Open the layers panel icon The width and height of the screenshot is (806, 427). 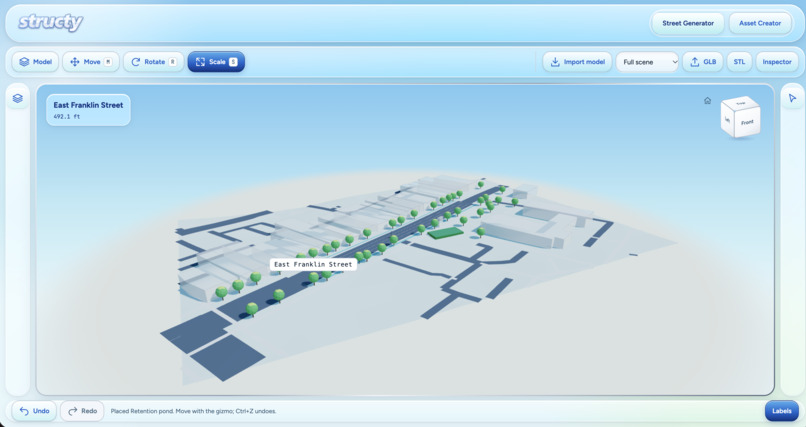point(17,98)
